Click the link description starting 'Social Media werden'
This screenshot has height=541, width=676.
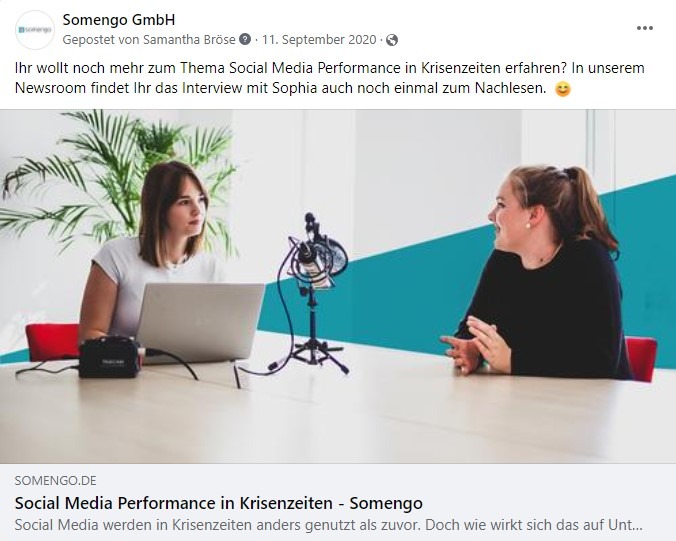(329, 525)
